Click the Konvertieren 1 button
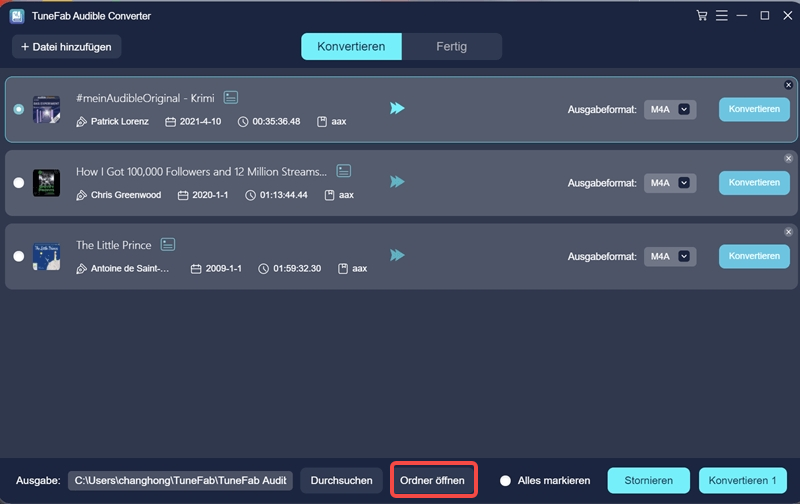The height and width of the screenshot is (504, 800). (x=742, y=481)
